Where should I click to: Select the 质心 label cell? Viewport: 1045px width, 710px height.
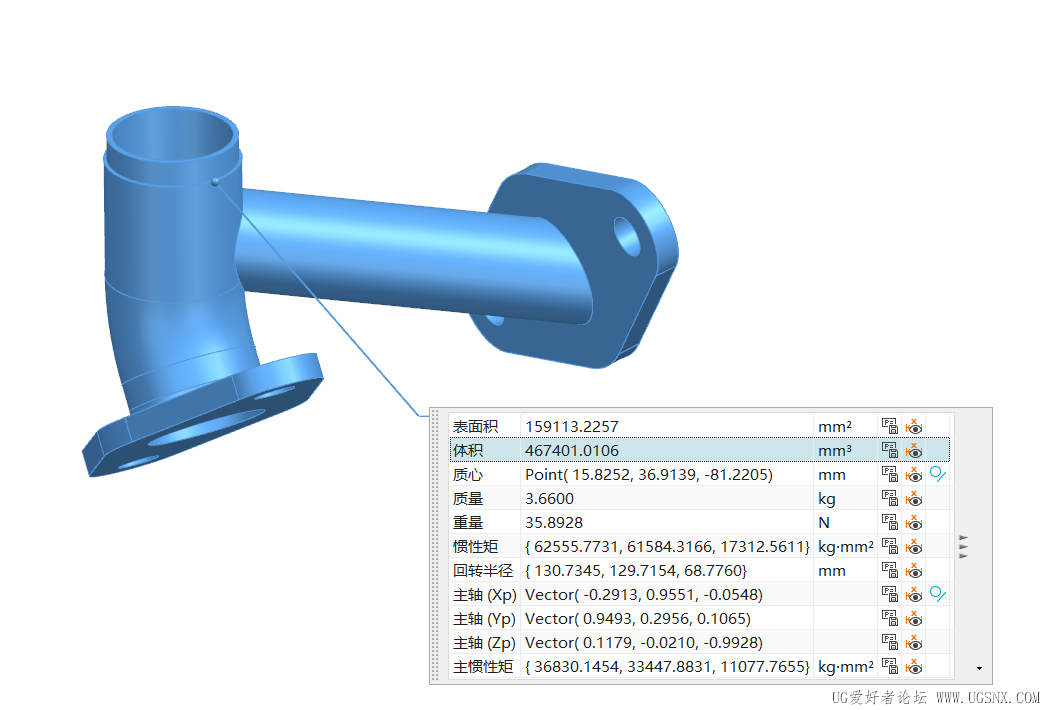(485, 474)
